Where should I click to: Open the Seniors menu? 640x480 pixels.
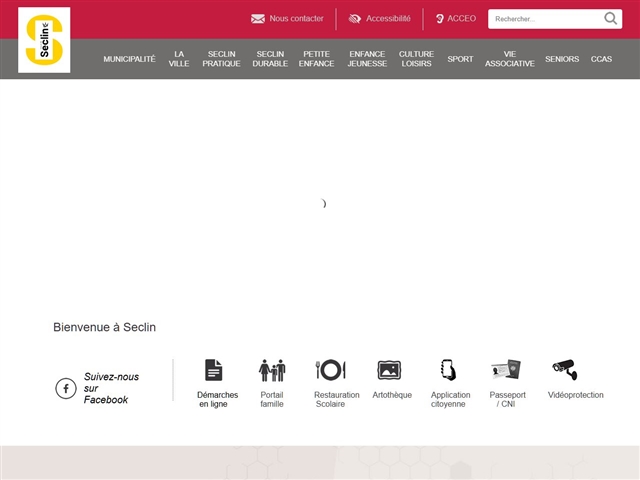pos(562,59)
